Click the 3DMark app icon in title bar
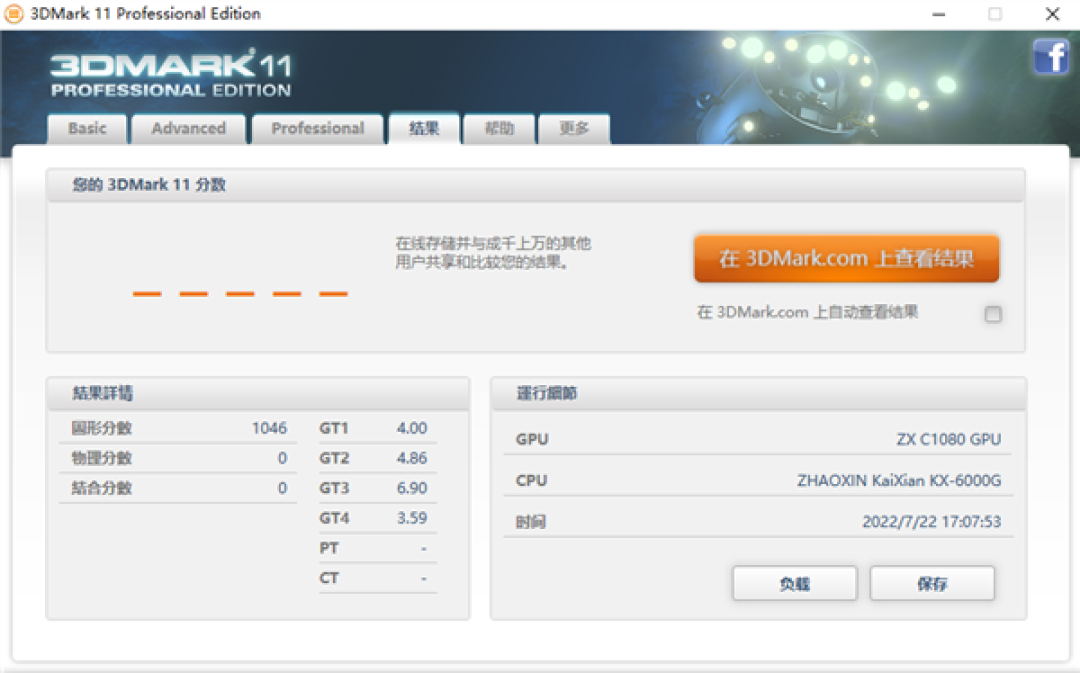Image resolution: width=1080 pixels, height=673 pixels. coord(16,14)
